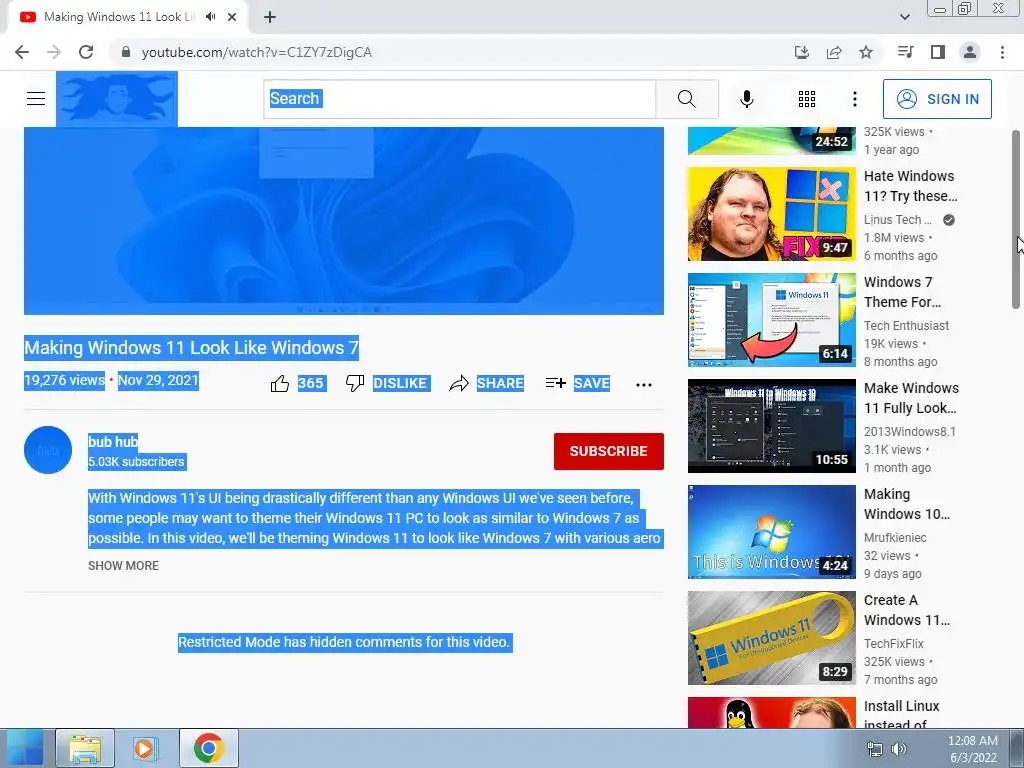Screen dimensions: 1024x768
Task: Click the taskbar clock showing 12:08 AM
Action: coord(972,749)
